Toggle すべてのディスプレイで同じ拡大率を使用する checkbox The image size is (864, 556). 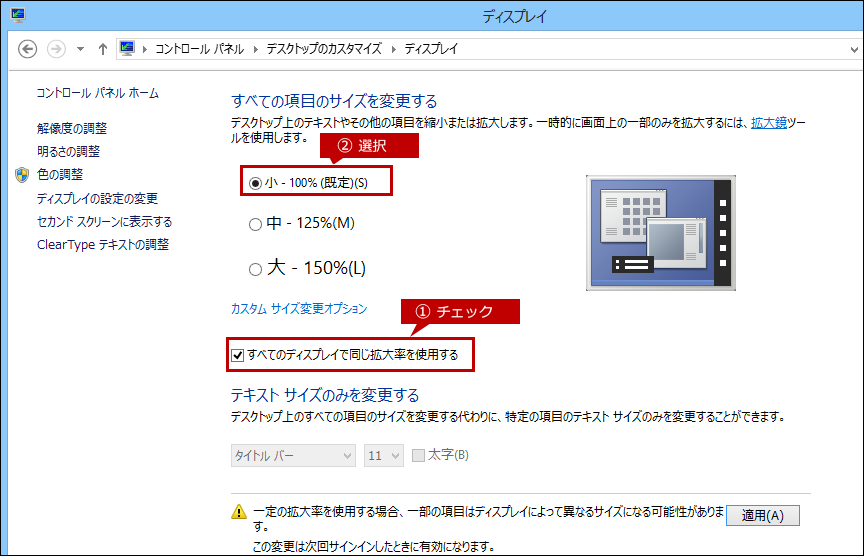[x=237, y=355]
